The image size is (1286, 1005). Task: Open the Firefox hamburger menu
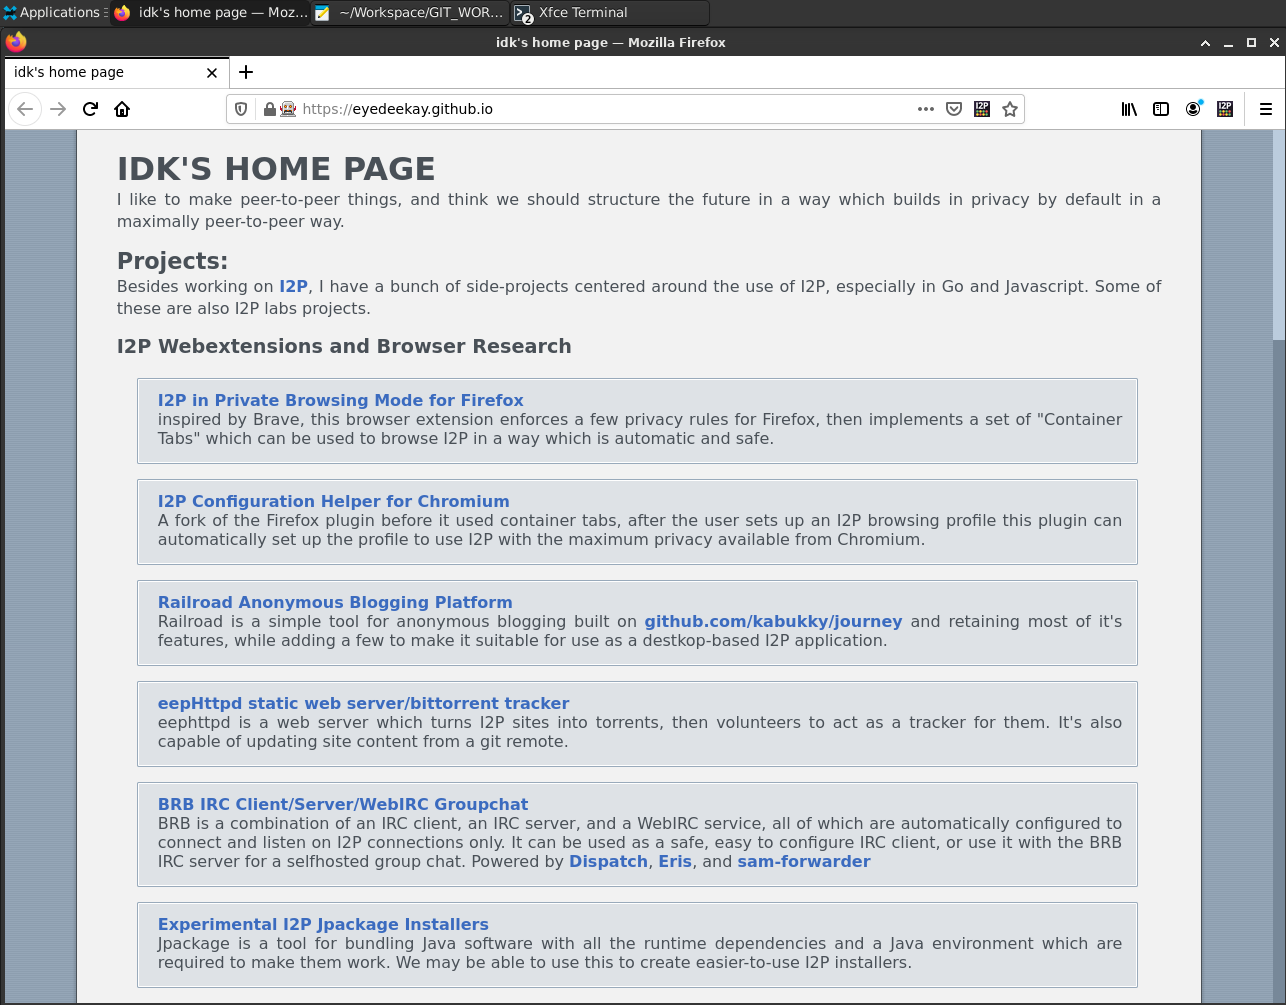[1266, 109]
